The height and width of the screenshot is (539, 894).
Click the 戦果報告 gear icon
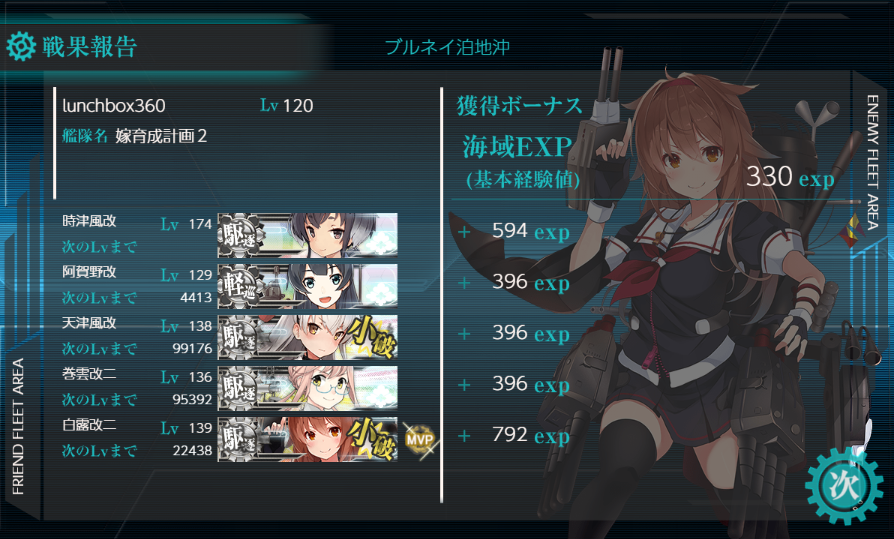[21, 46]
